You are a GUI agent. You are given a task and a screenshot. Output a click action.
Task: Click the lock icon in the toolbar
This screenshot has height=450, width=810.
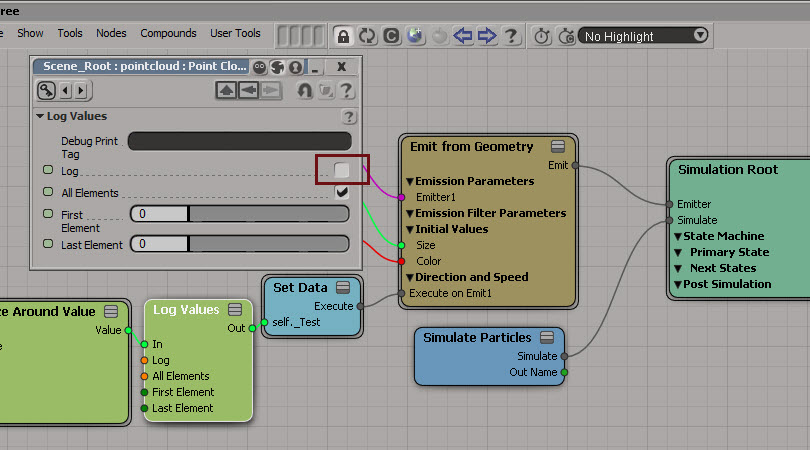(x=343, y=36)
